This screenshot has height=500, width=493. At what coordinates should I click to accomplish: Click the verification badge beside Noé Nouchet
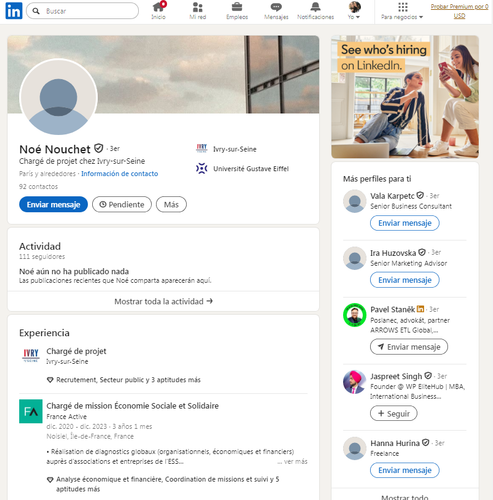(x=99, y=148)
